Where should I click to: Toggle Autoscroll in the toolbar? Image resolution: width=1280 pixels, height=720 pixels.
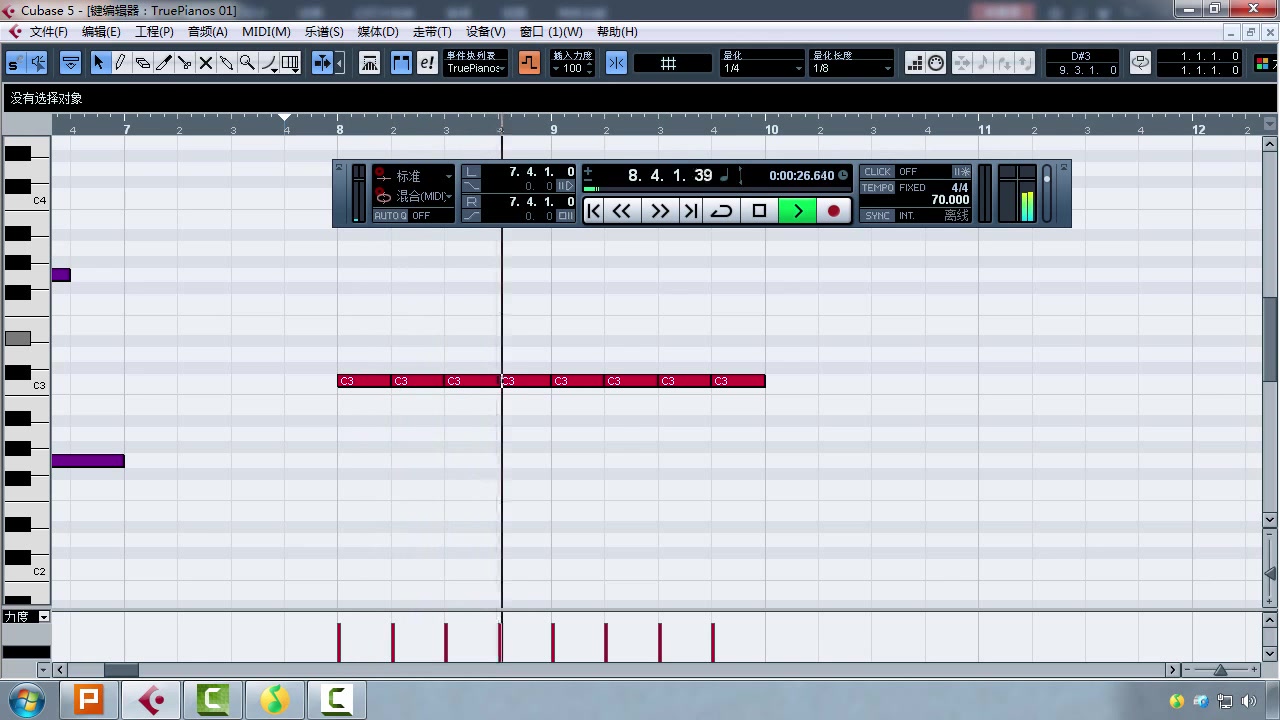322,63
